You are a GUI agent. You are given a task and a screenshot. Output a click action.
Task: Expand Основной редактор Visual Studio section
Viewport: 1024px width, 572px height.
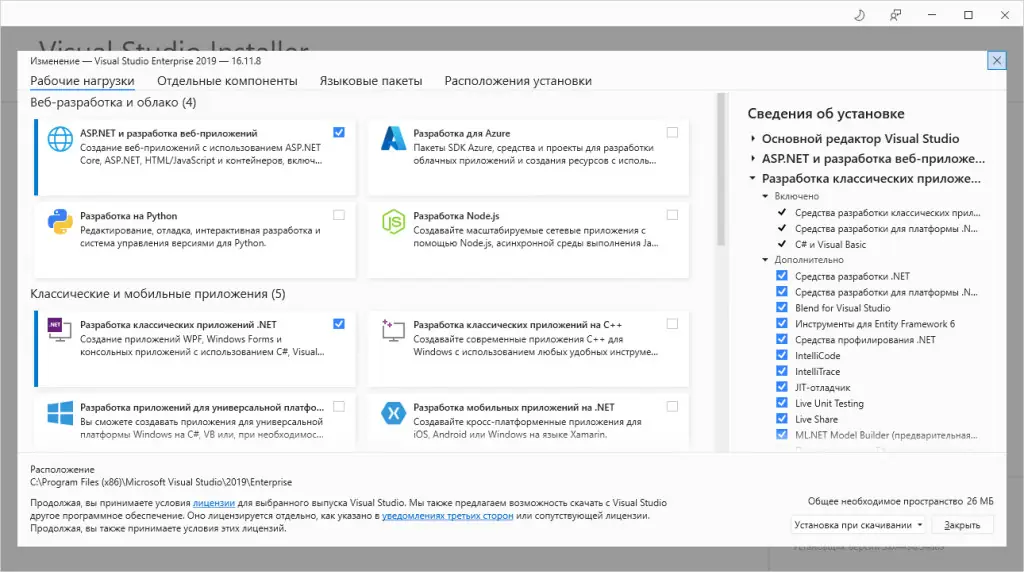[753, 138]
